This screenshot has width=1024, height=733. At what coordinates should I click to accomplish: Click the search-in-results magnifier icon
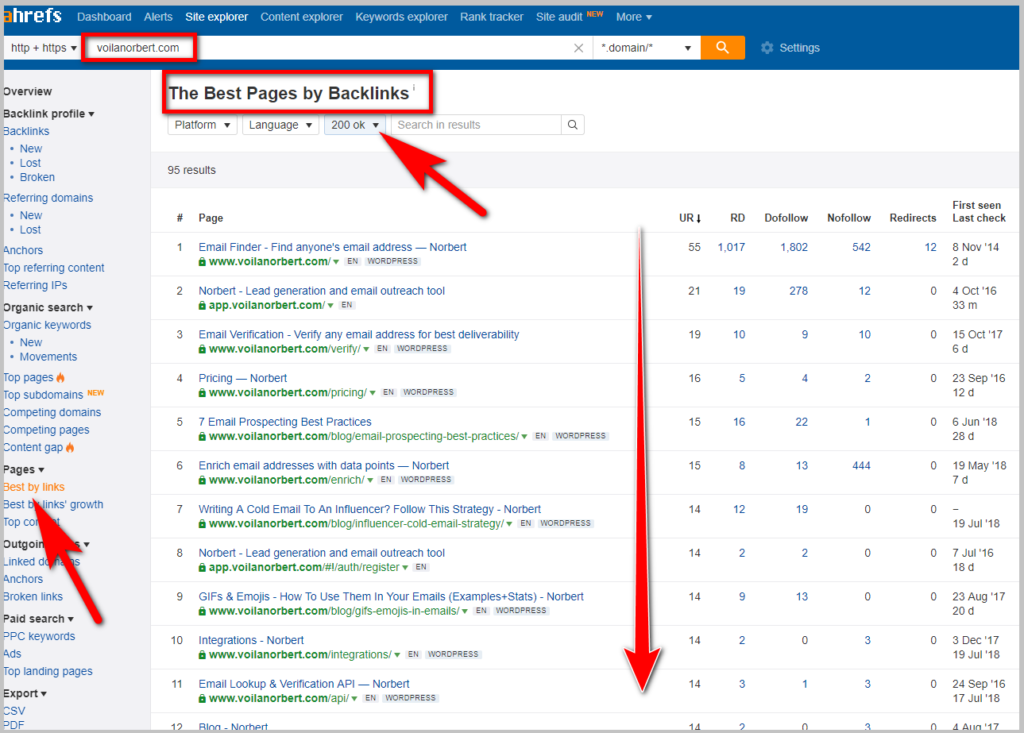(x=573, y=125)
